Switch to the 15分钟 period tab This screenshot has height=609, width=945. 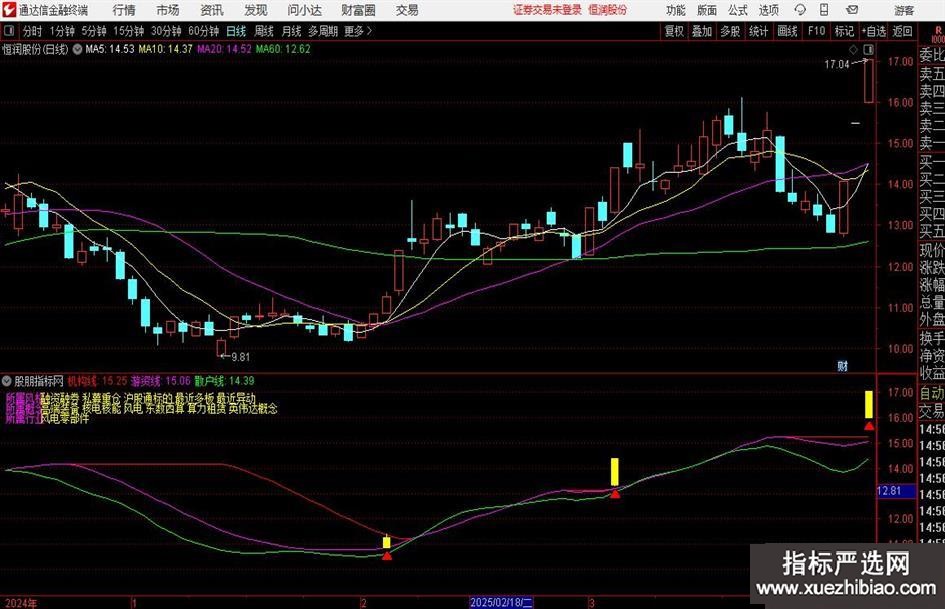[128, 31]
